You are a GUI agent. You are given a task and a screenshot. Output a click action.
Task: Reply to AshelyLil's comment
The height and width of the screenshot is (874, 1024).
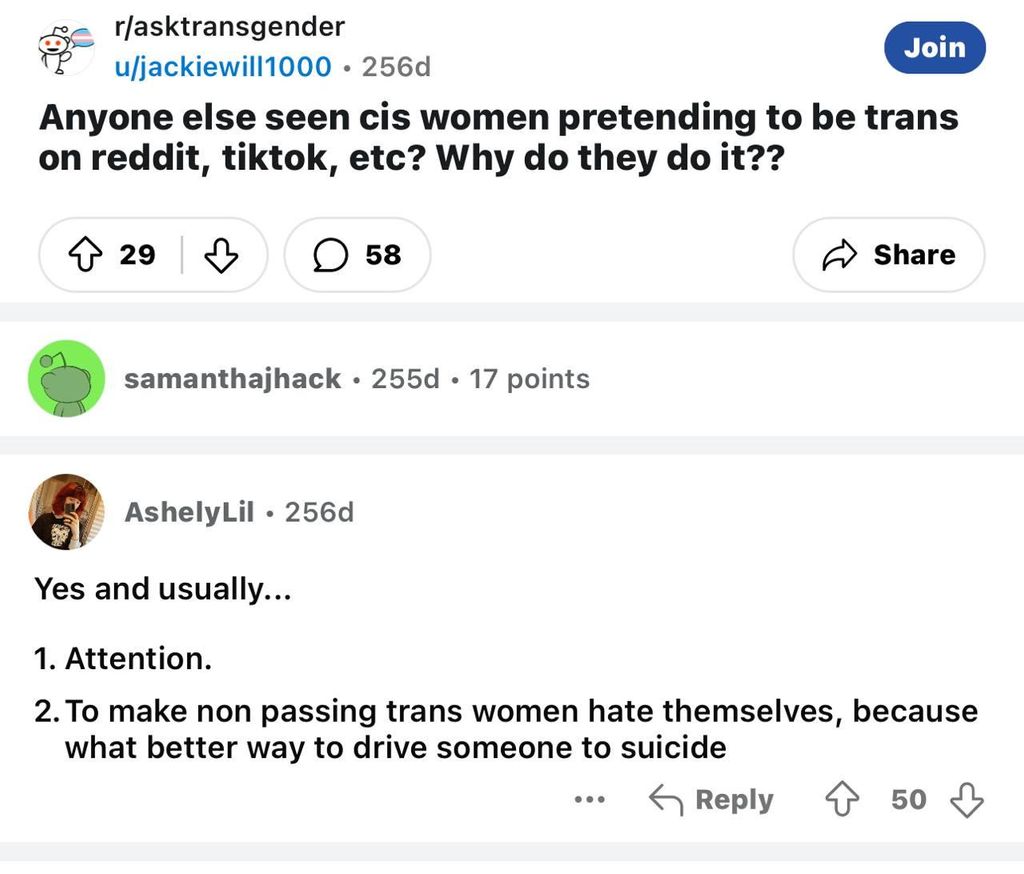(712, 800)
